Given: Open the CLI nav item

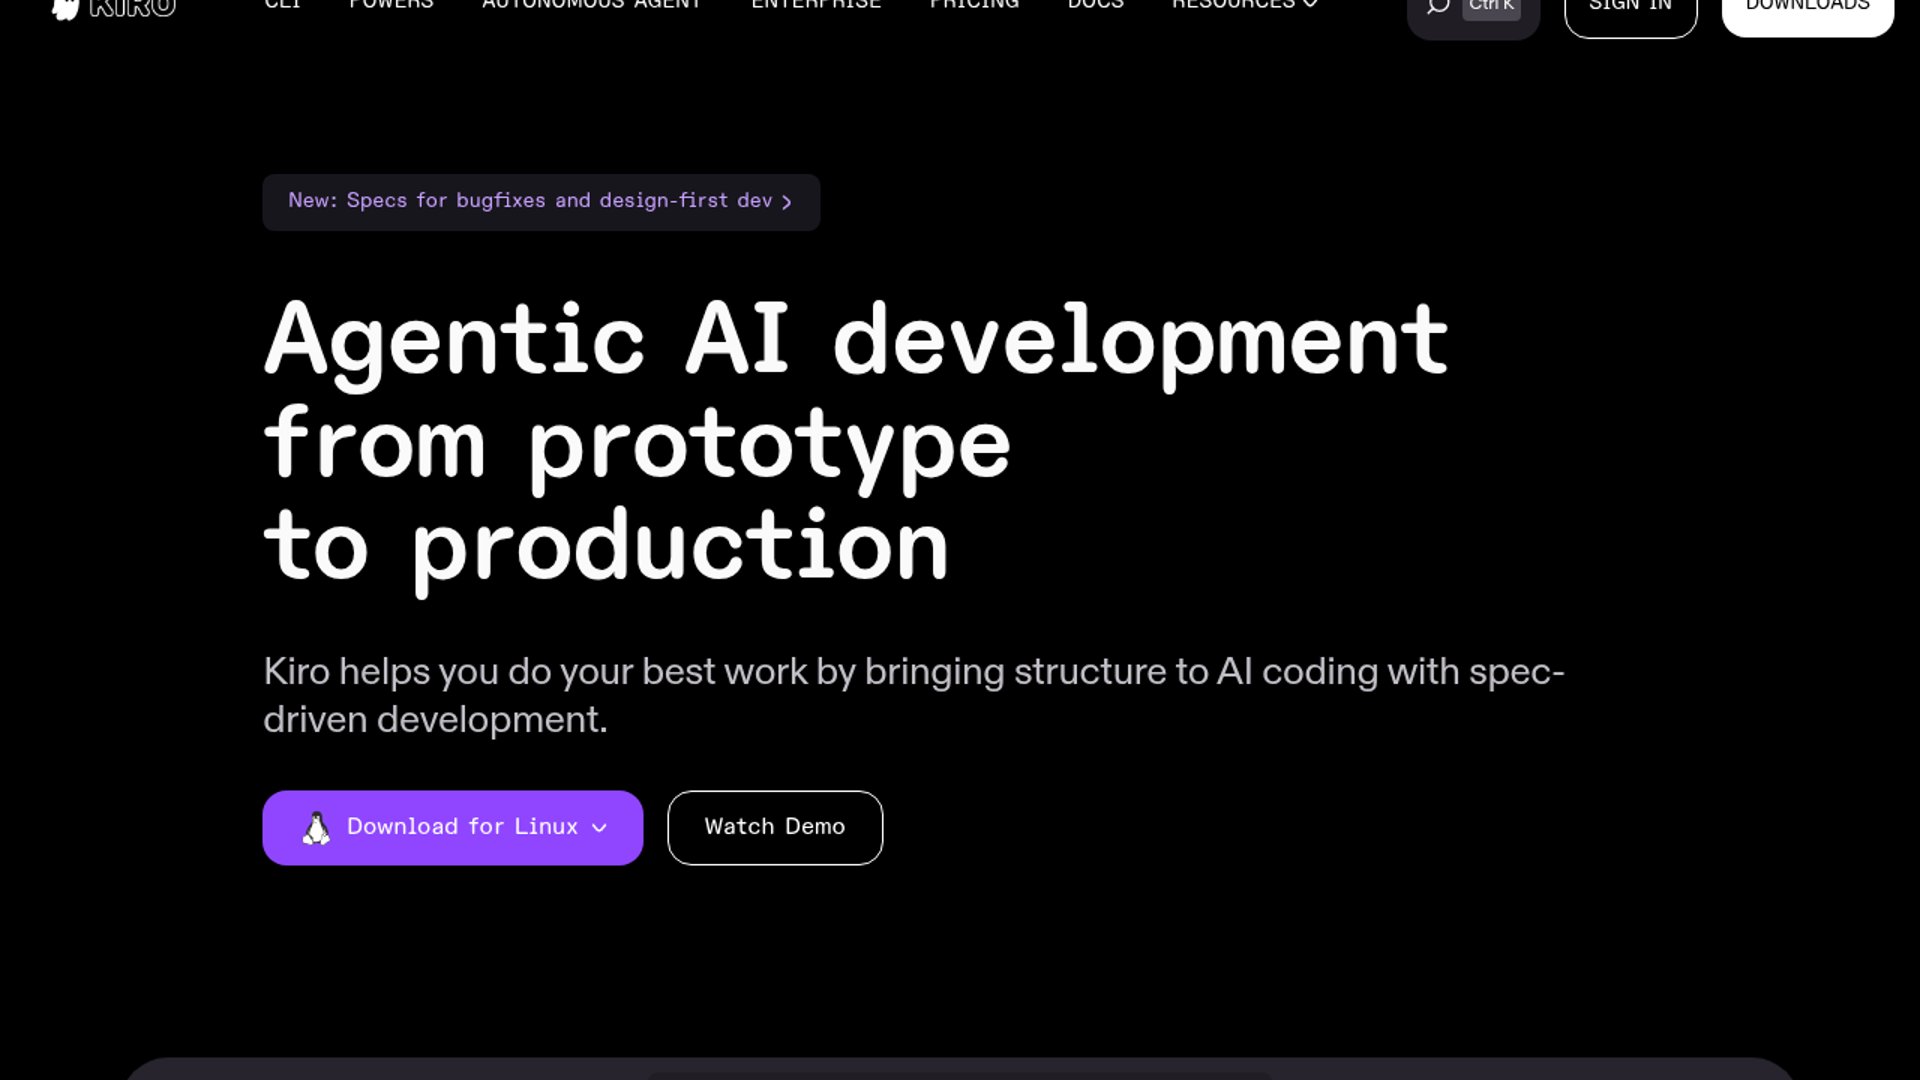Looking at the screenshot, I should [x=282, y=5].
